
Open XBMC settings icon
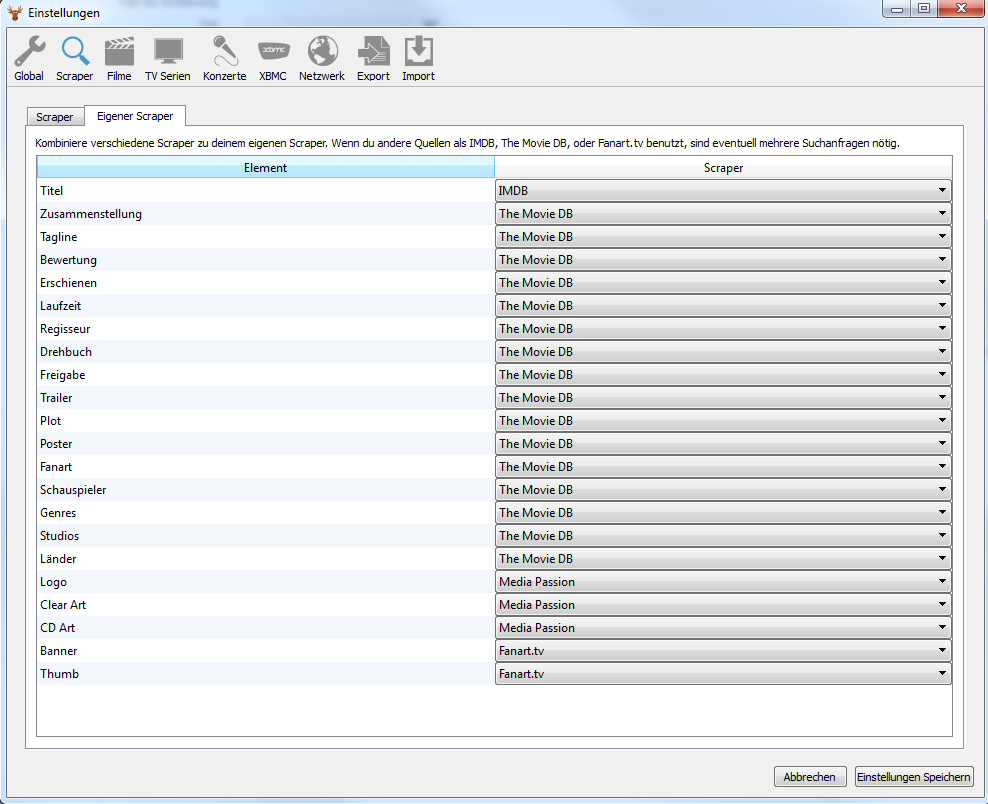coord(273,52)
